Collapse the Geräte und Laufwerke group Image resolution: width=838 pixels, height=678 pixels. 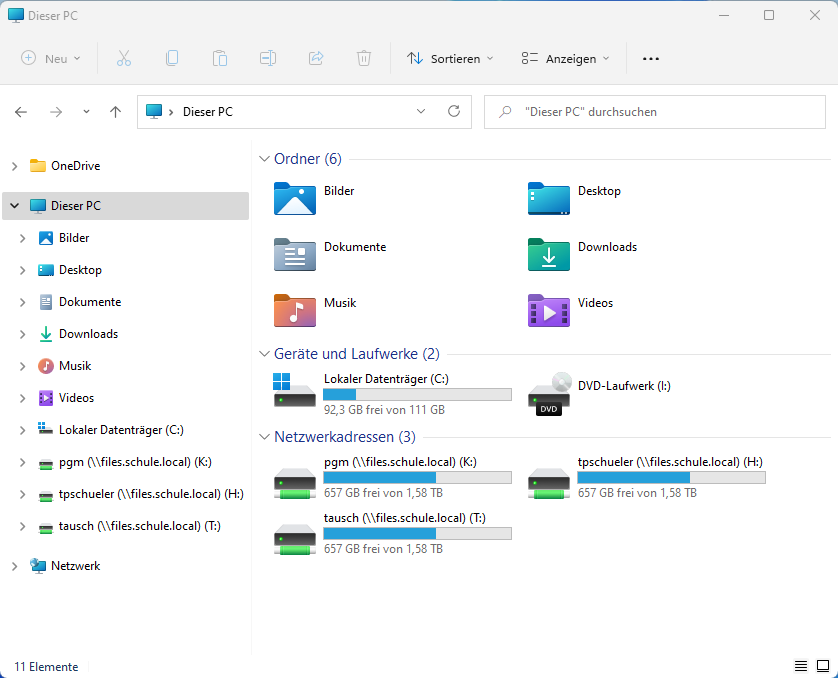[264, 354]
